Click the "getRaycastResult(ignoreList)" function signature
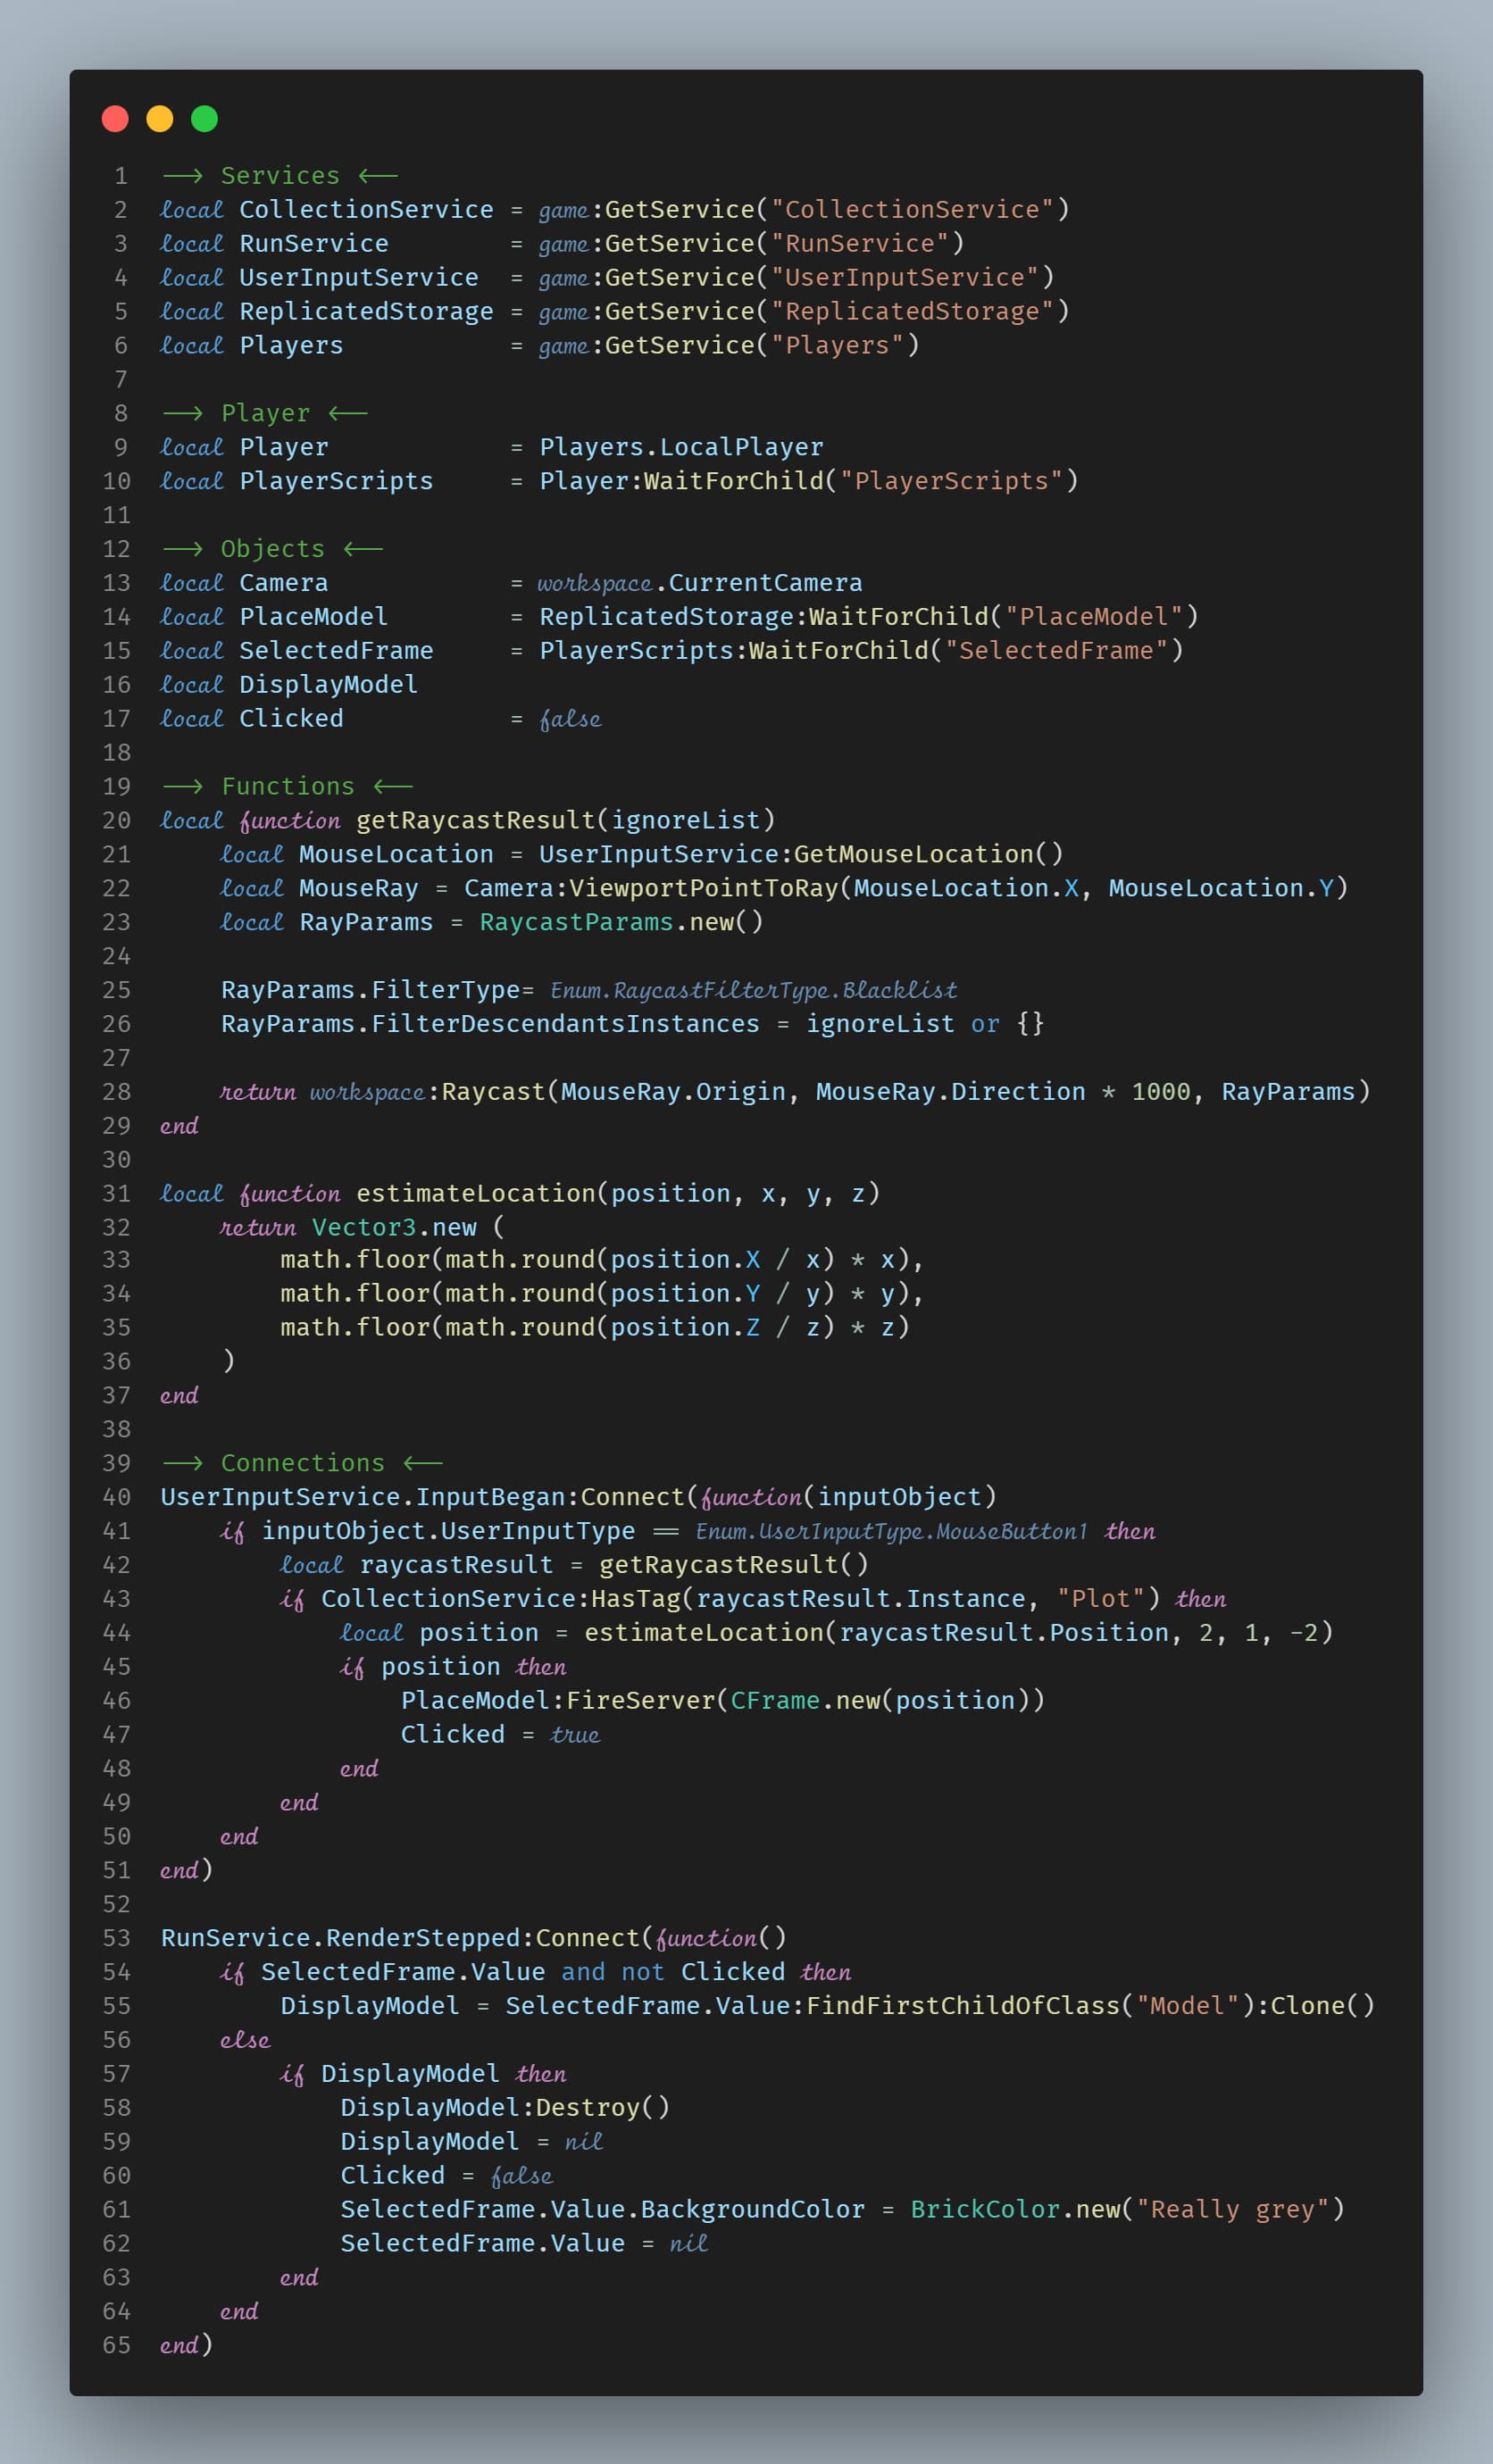Viewport: 1493px width, 2464px height. 566,821
